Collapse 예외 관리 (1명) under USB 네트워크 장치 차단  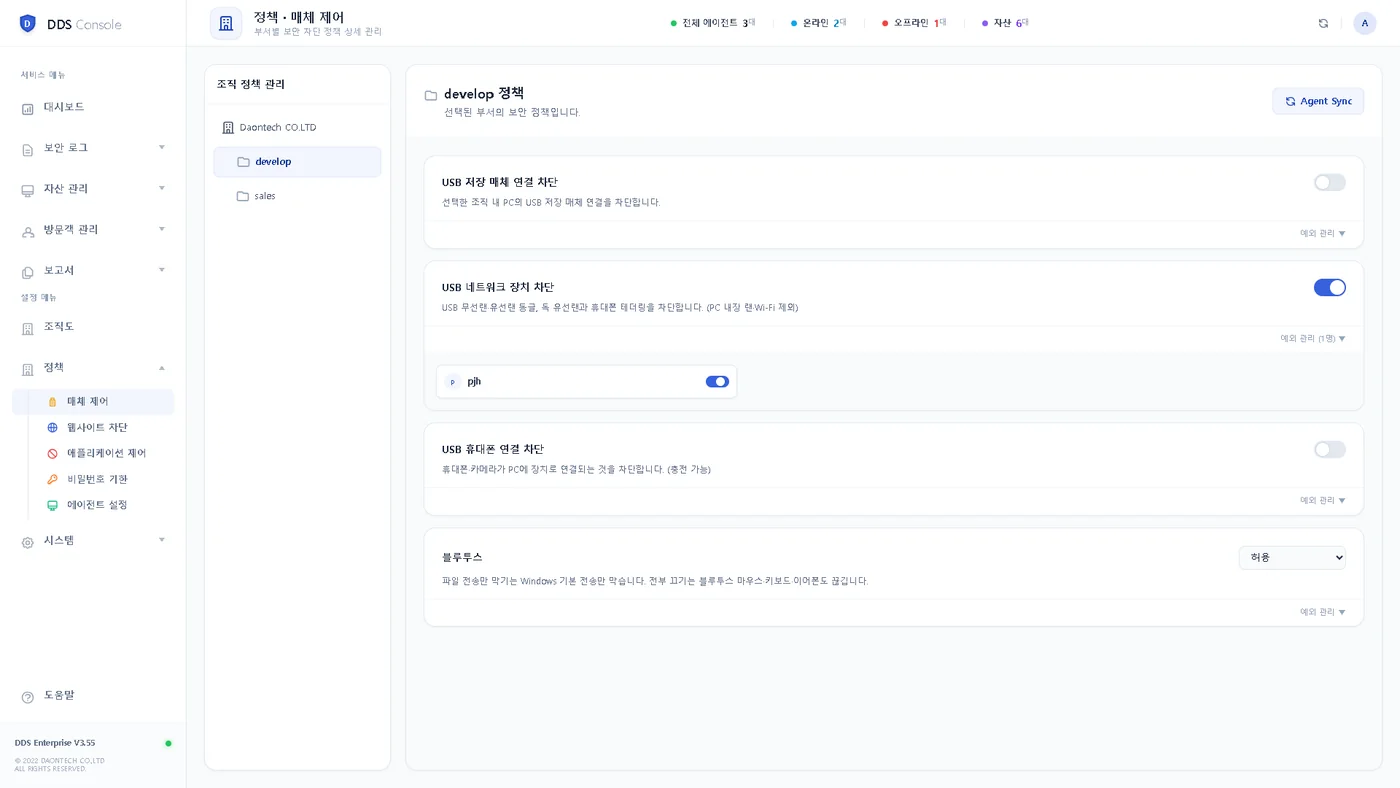(x=1313, y=338)
